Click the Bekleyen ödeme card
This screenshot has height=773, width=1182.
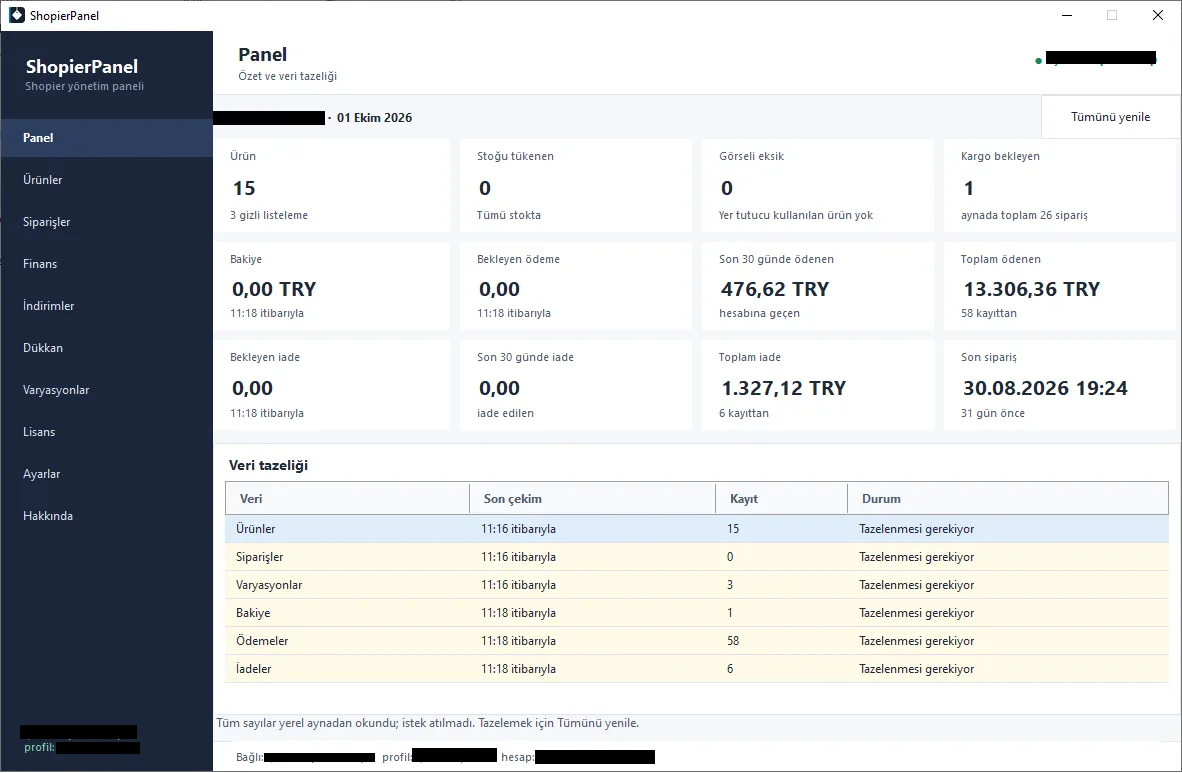click(576, 286)
